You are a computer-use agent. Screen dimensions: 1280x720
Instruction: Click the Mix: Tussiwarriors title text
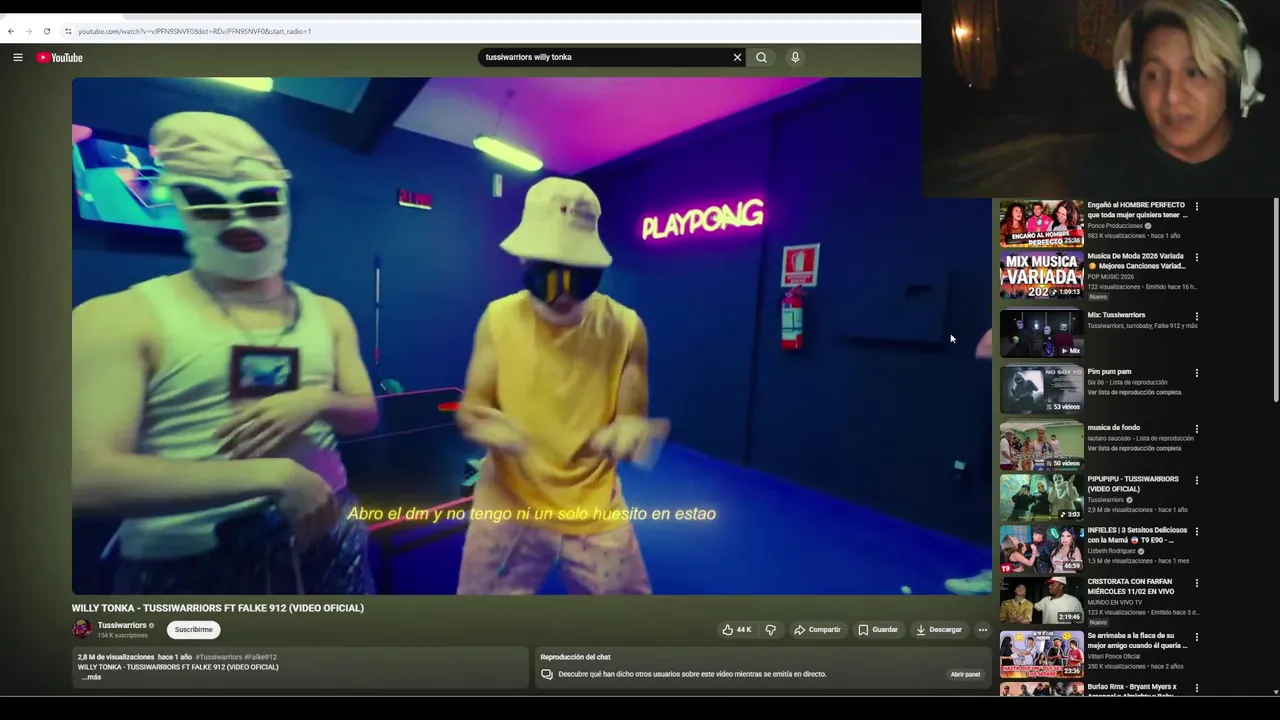point(1116,315)
